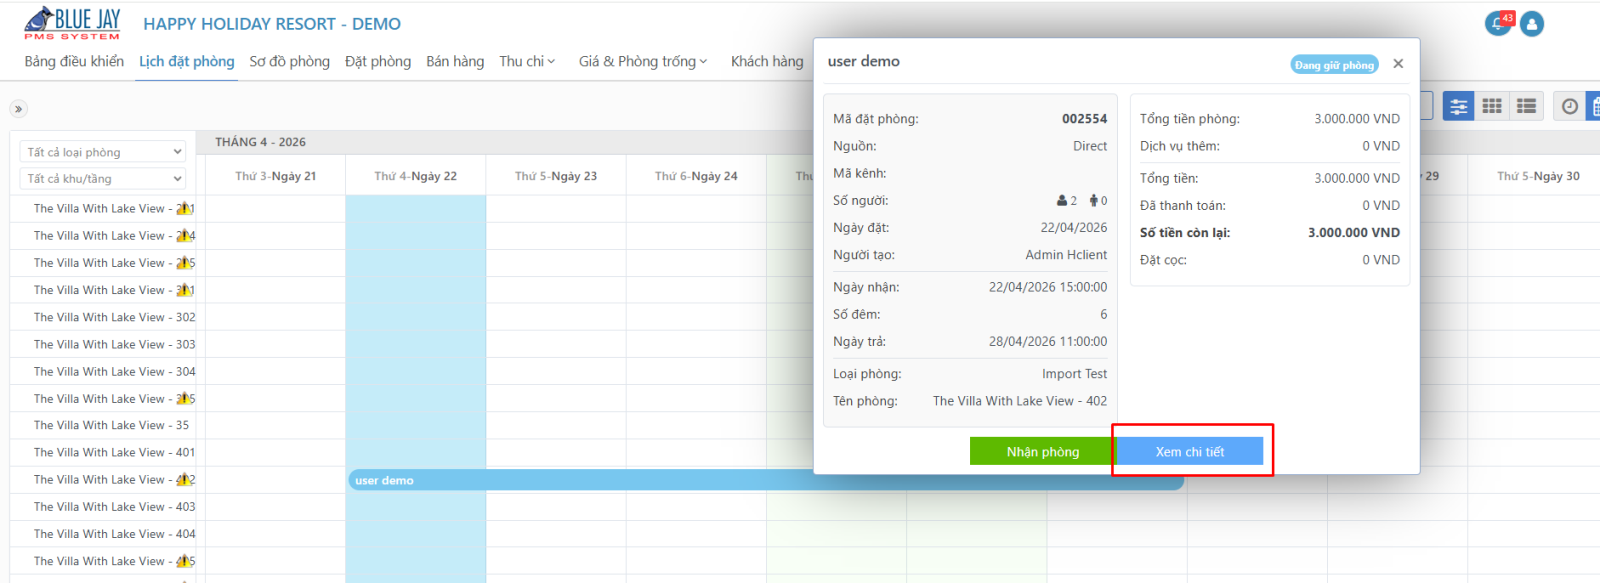This screenshot has width=1600, height=583.
Task: Select column Thứ 4-Ngày 22
Action: [416, 176]
